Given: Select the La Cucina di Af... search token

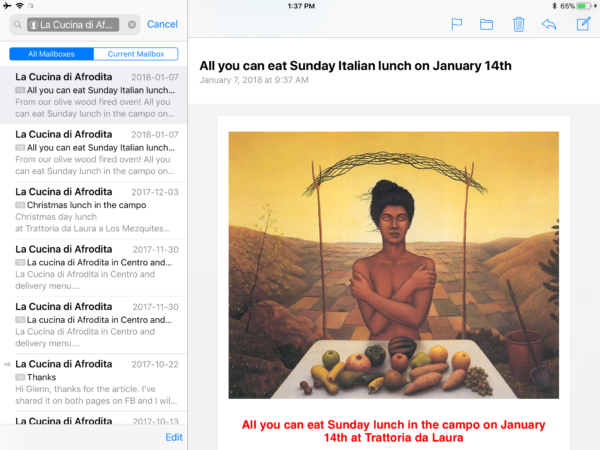Looking at the screenshot, I should 73,24.
